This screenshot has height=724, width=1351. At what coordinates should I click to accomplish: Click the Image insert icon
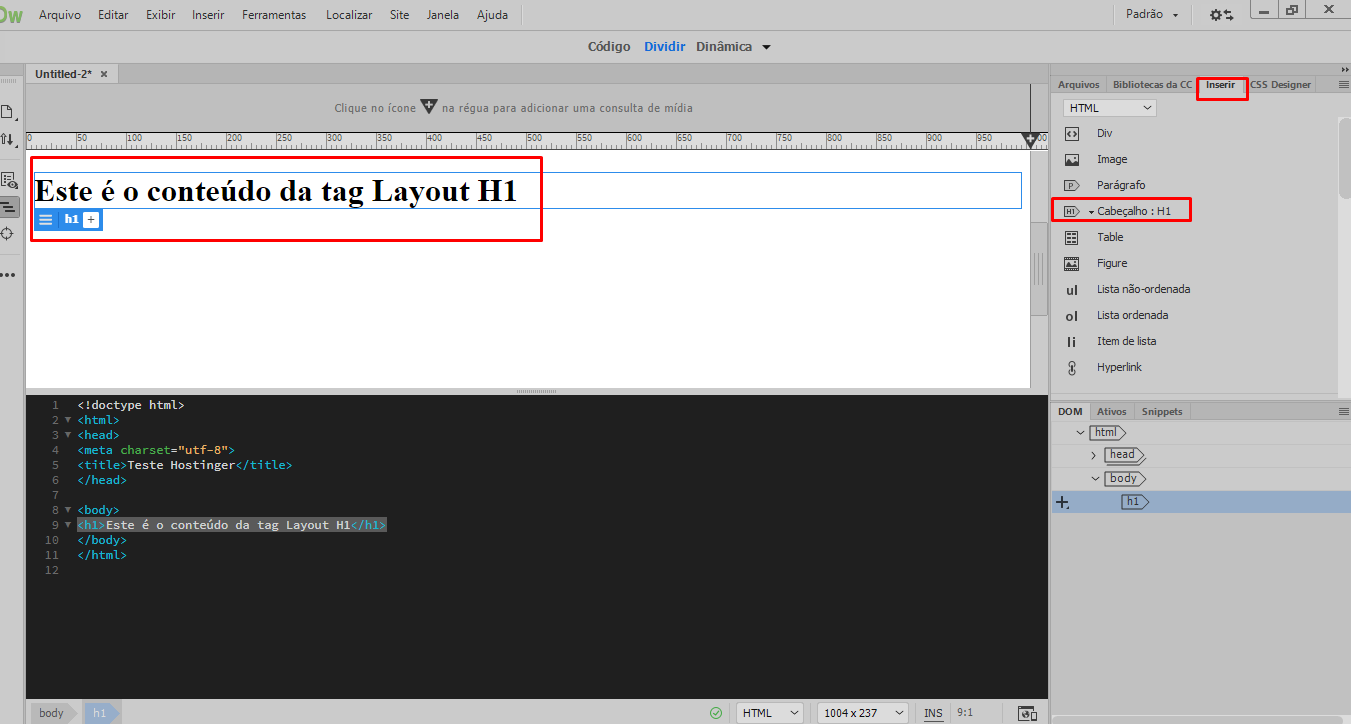(x=1072, y=159)
